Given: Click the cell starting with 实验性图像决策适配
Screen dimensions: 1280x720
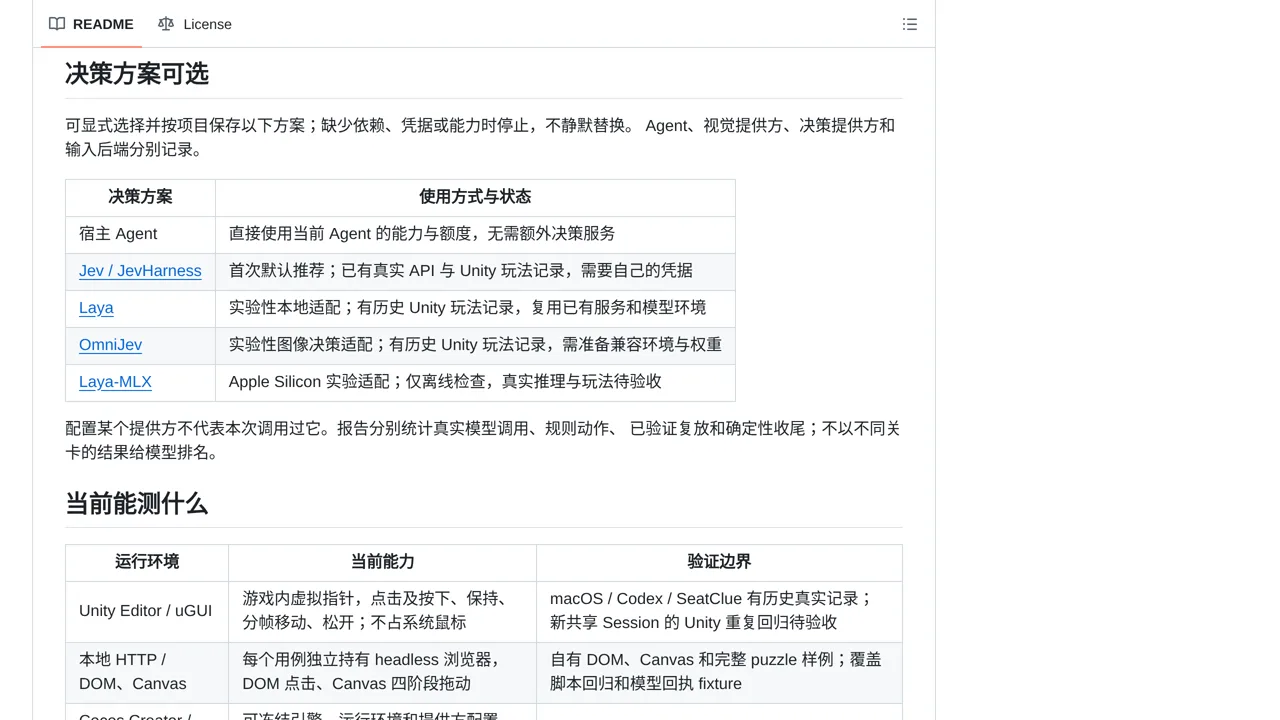Looking at the screenshot, I should pyautogui.click(x=475, y=345).
